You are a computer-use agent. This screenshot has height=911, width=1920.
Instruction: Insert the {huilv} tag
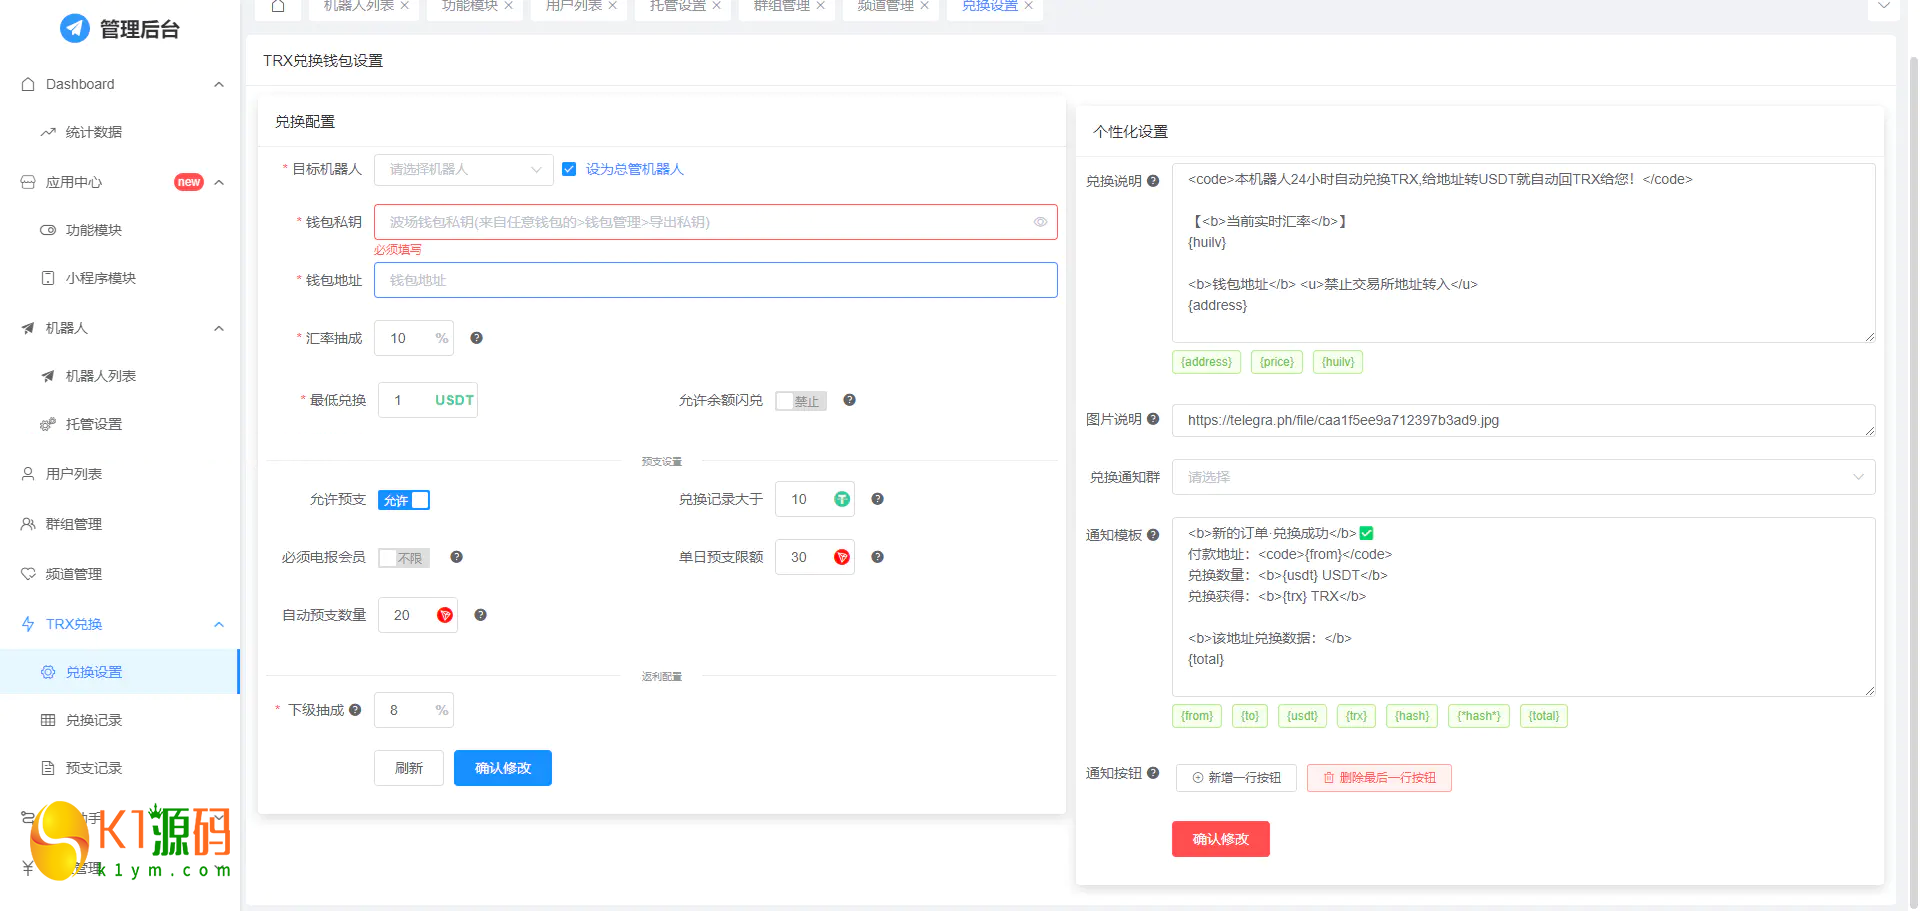pos(1338,362)
